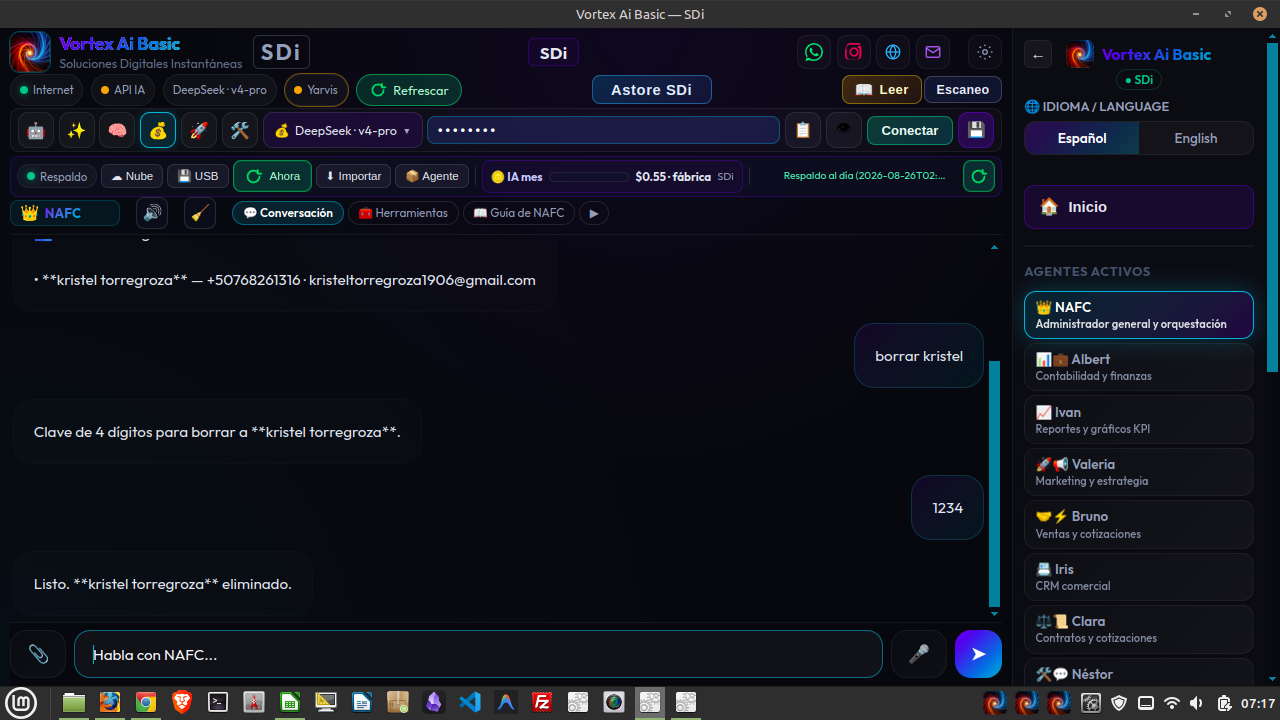Open the WhatsApp contact icon
Viewport: 1280px width, 720px height.
point(814,52)
